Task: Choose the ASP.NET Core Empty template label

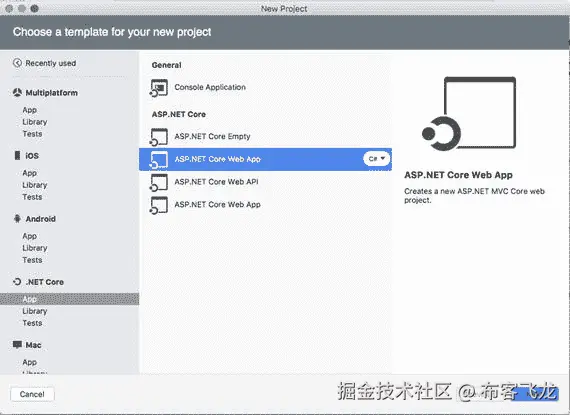Action: [x=212, y=136]
